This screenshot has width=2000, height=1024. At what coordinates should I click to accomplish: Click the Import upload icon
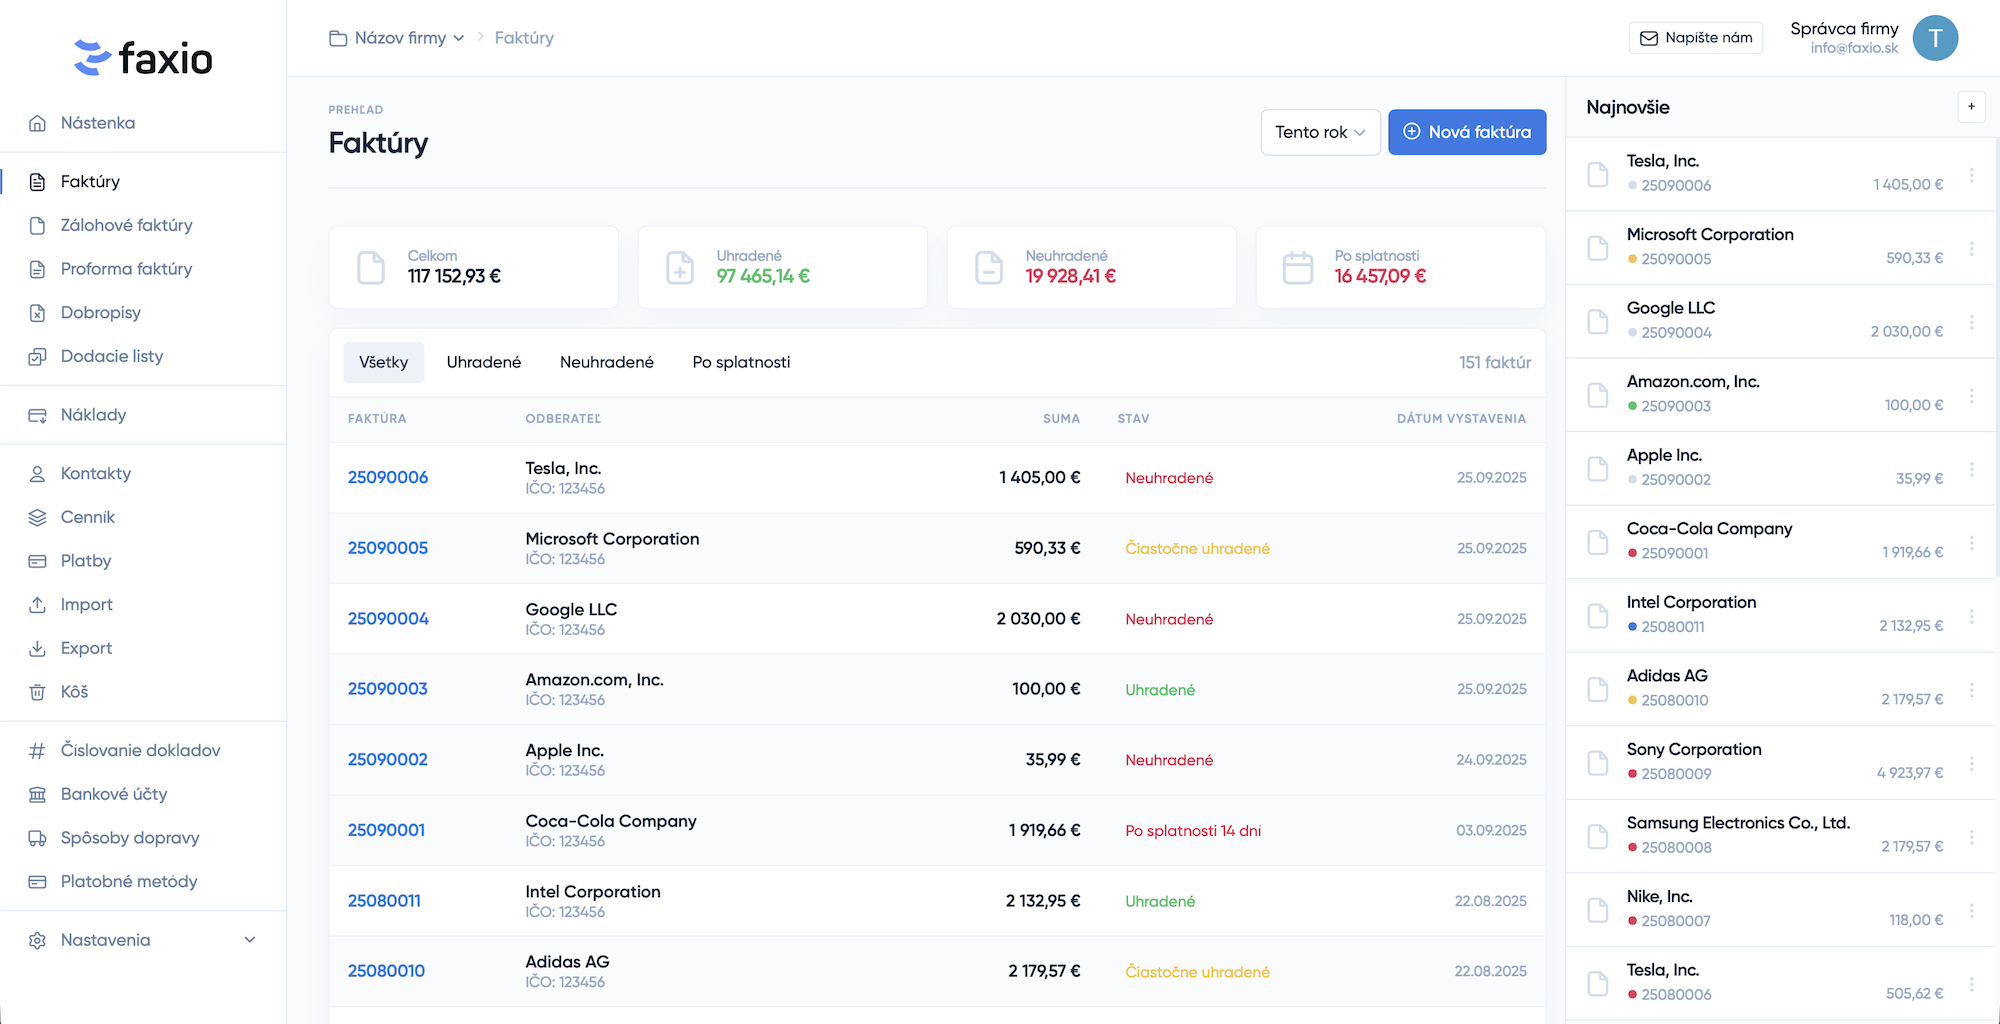[37, 605]
